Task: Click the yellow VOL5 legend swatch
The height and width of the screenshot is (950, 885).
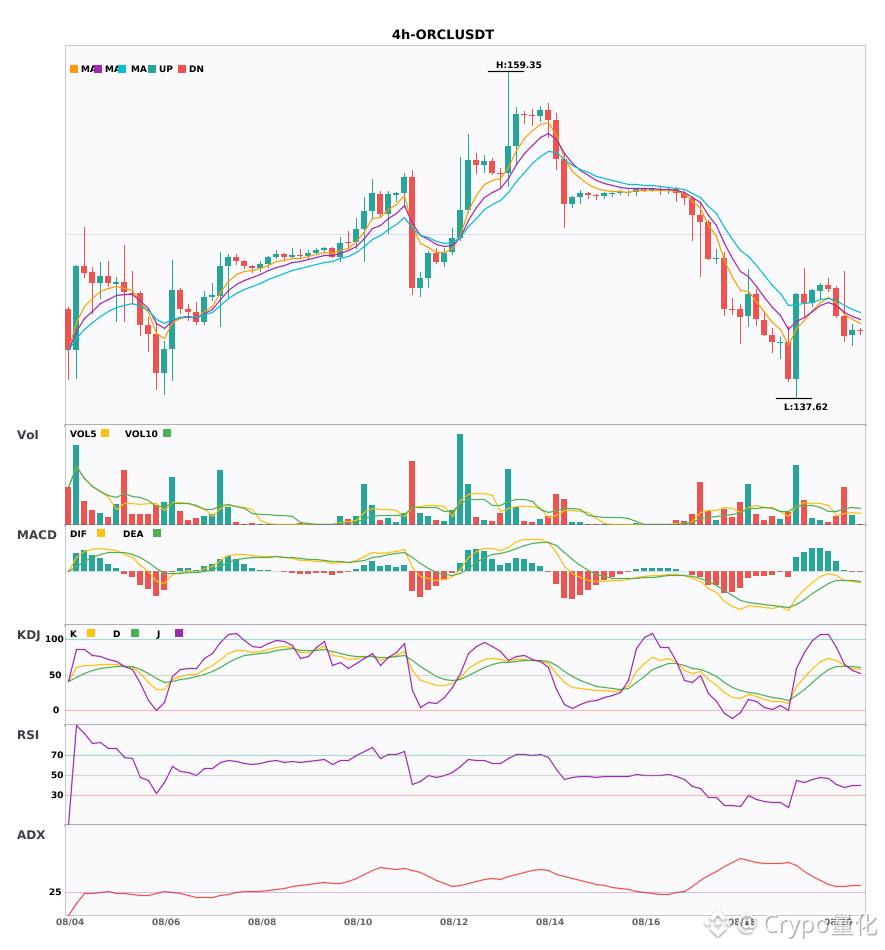Action: pos(105,433)
